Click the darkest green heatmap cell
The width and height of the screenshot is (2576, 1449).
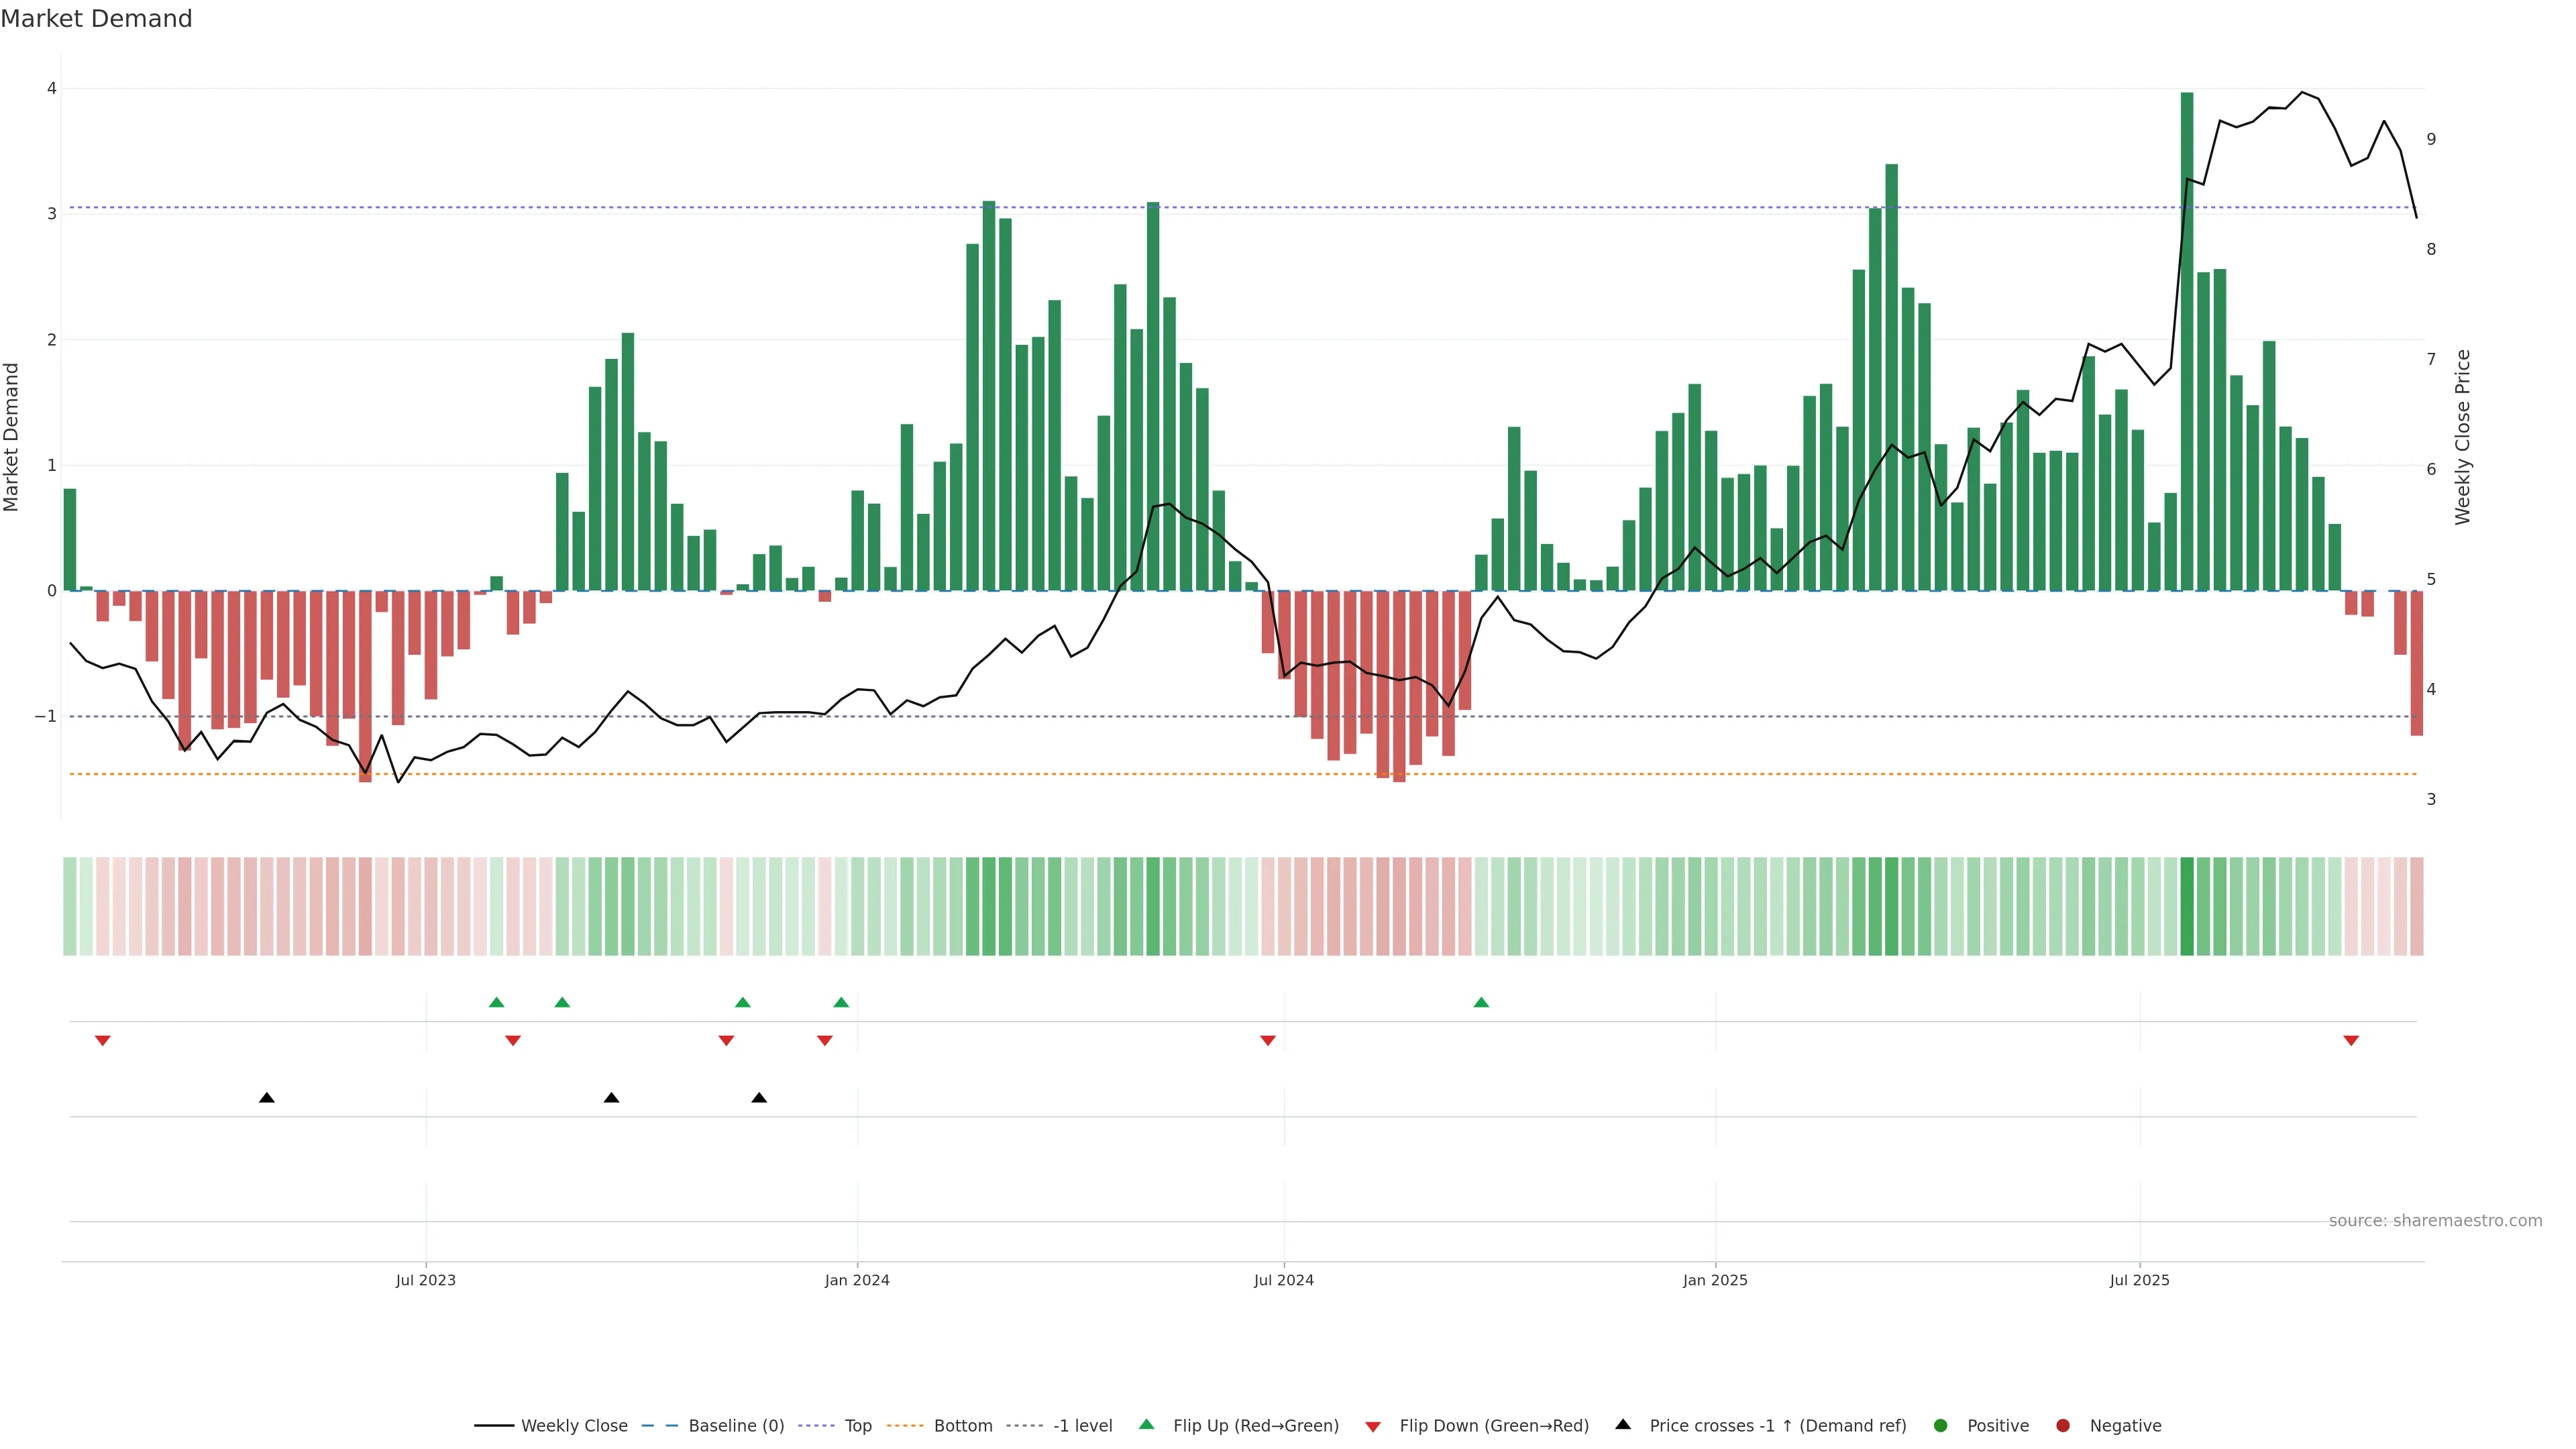click(x=2186, y=906)
